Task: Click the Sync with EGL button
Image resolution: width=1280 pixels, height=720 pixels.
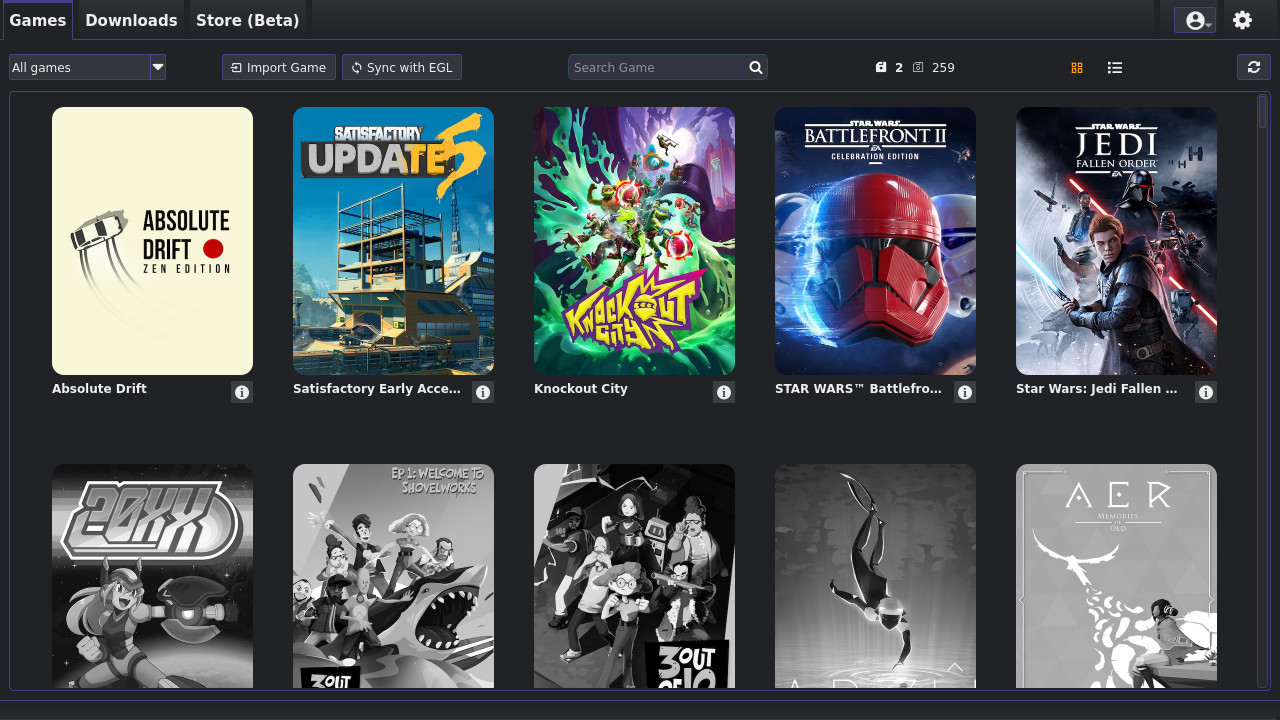Action: click(x=402, y=67)
